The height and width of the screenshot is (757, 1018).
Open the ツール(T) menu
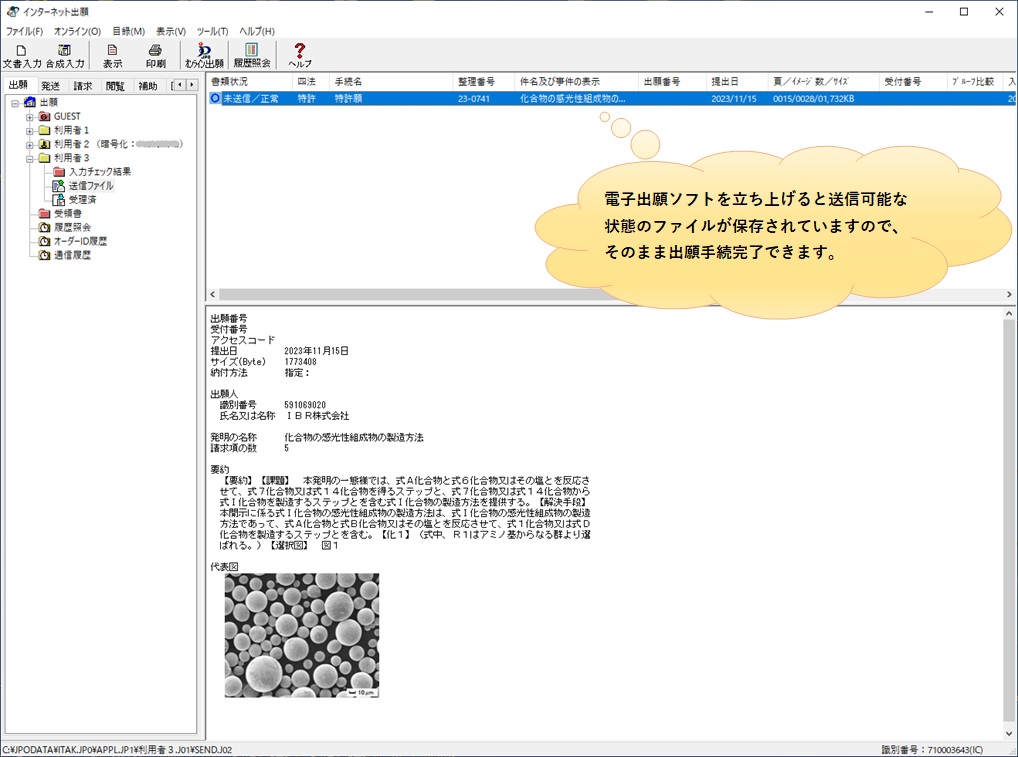coord(212,31)
